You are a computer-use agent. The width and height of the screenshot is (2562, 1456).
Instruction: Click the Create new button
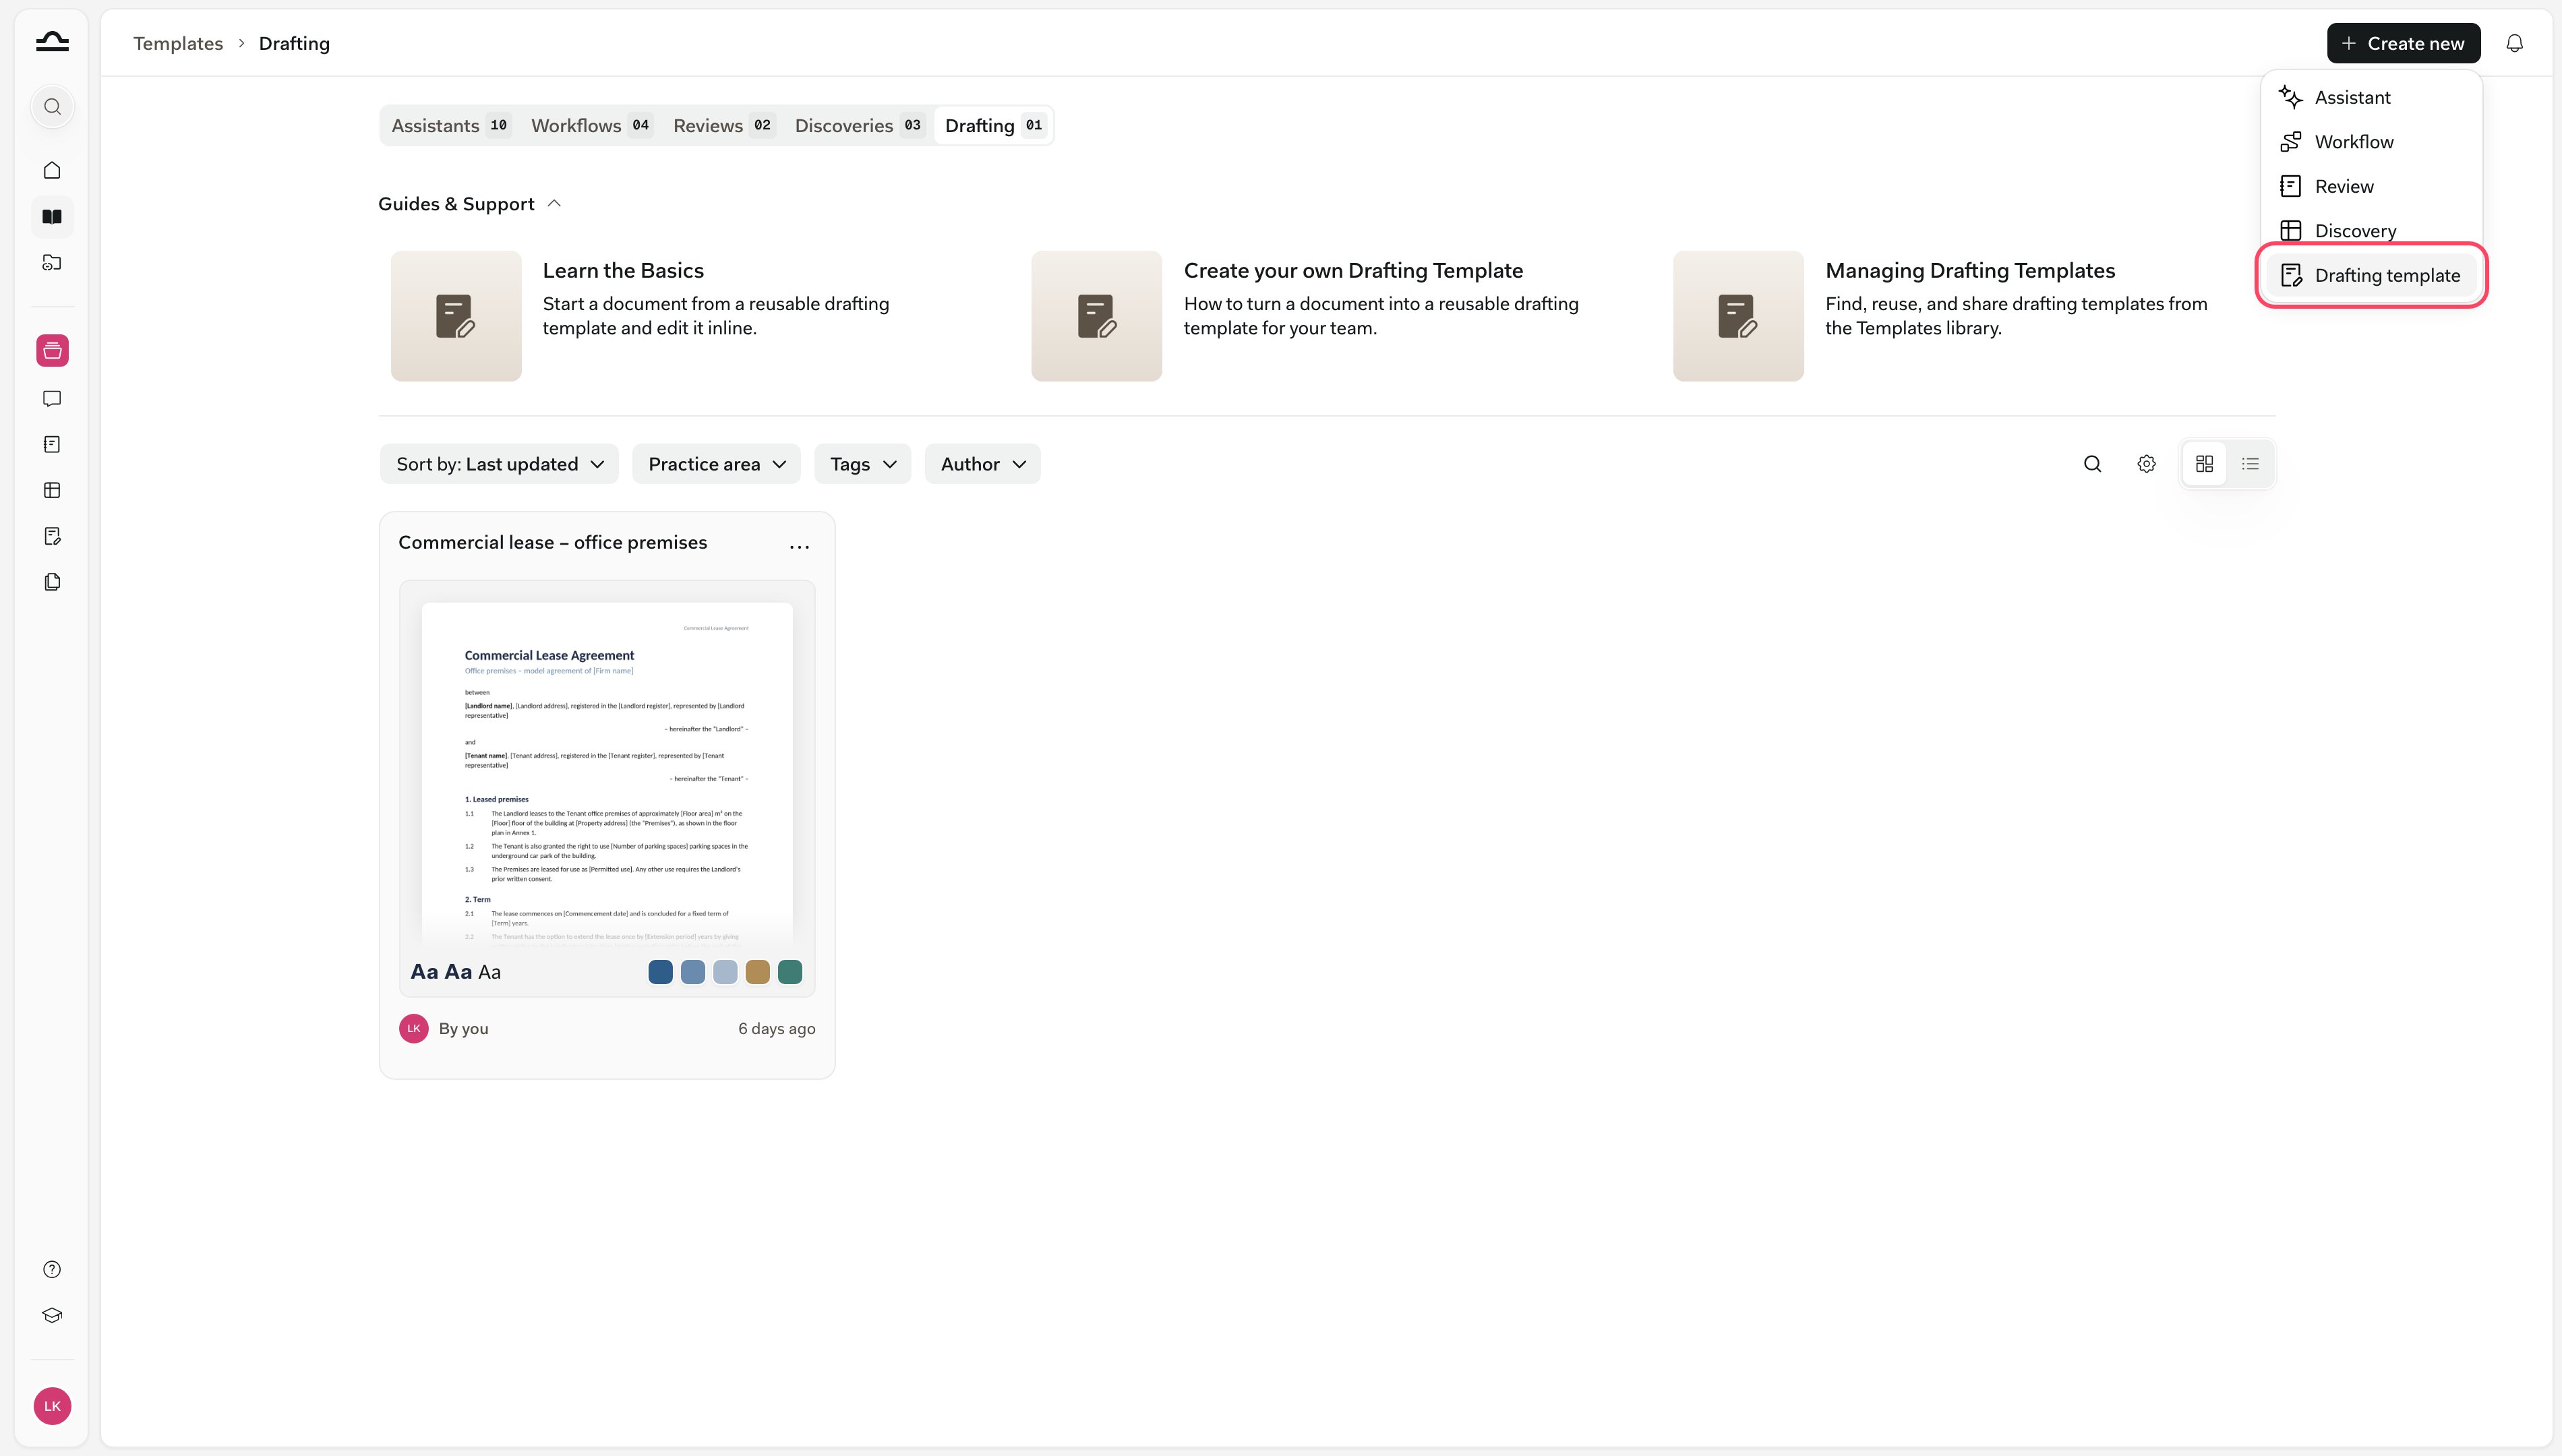[2403, 43]
